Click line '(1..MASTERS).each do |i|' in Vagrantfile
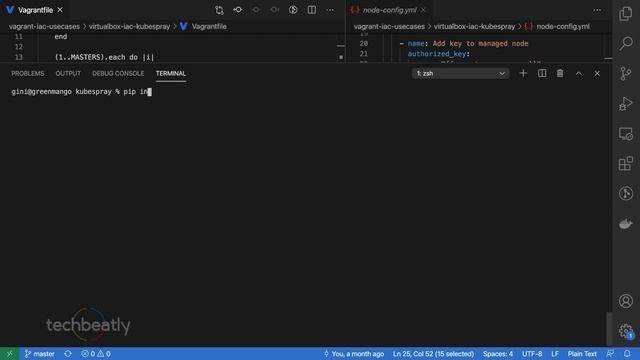The width and height of the screenshot is (640, 360). tap(104, 57)
